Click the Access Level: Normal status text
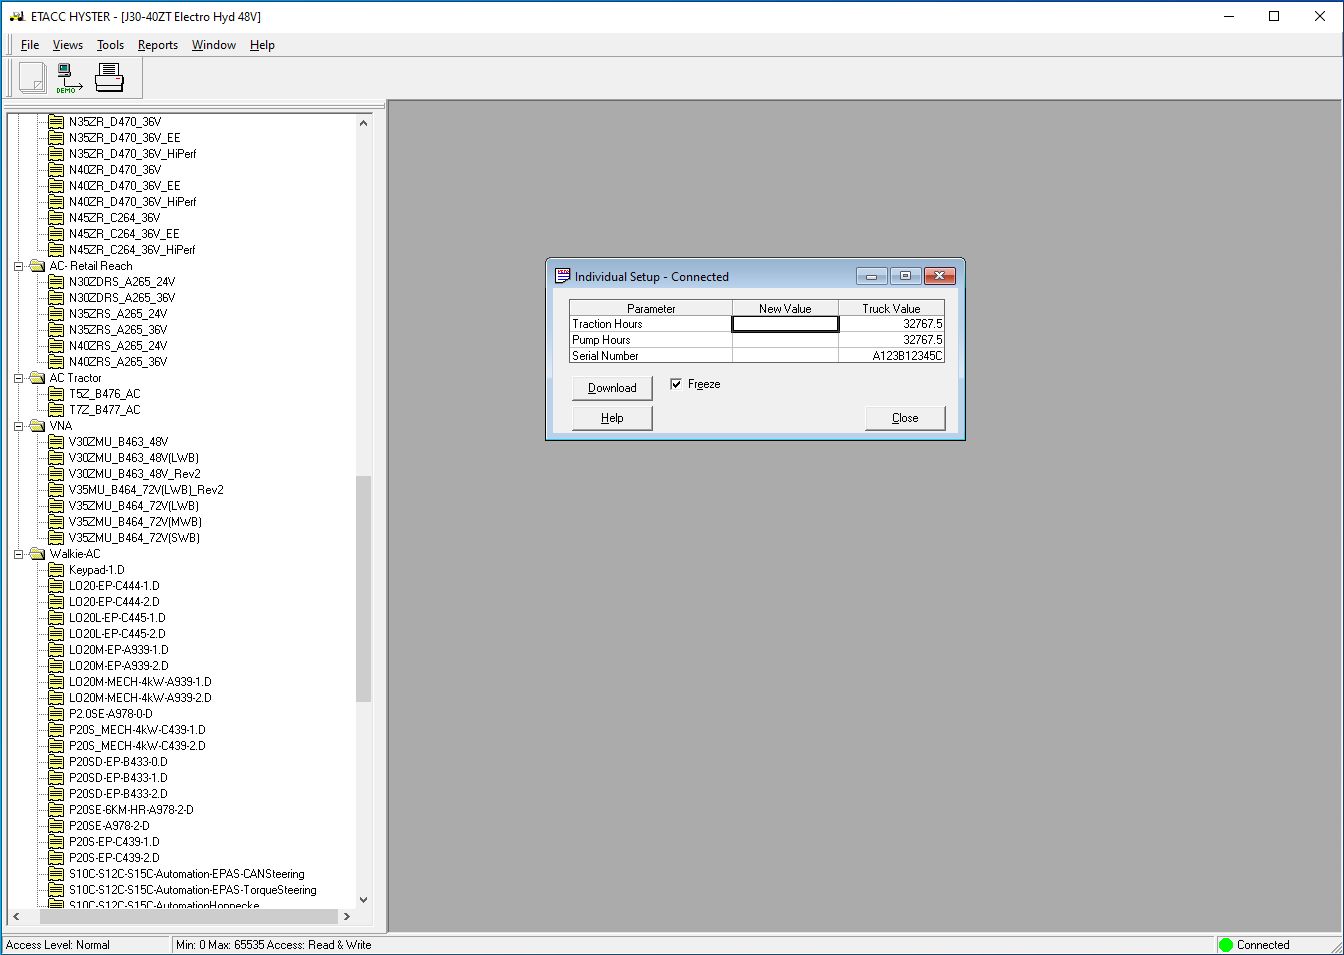This screenshot has width=1344, height=955. pos(58,945)
